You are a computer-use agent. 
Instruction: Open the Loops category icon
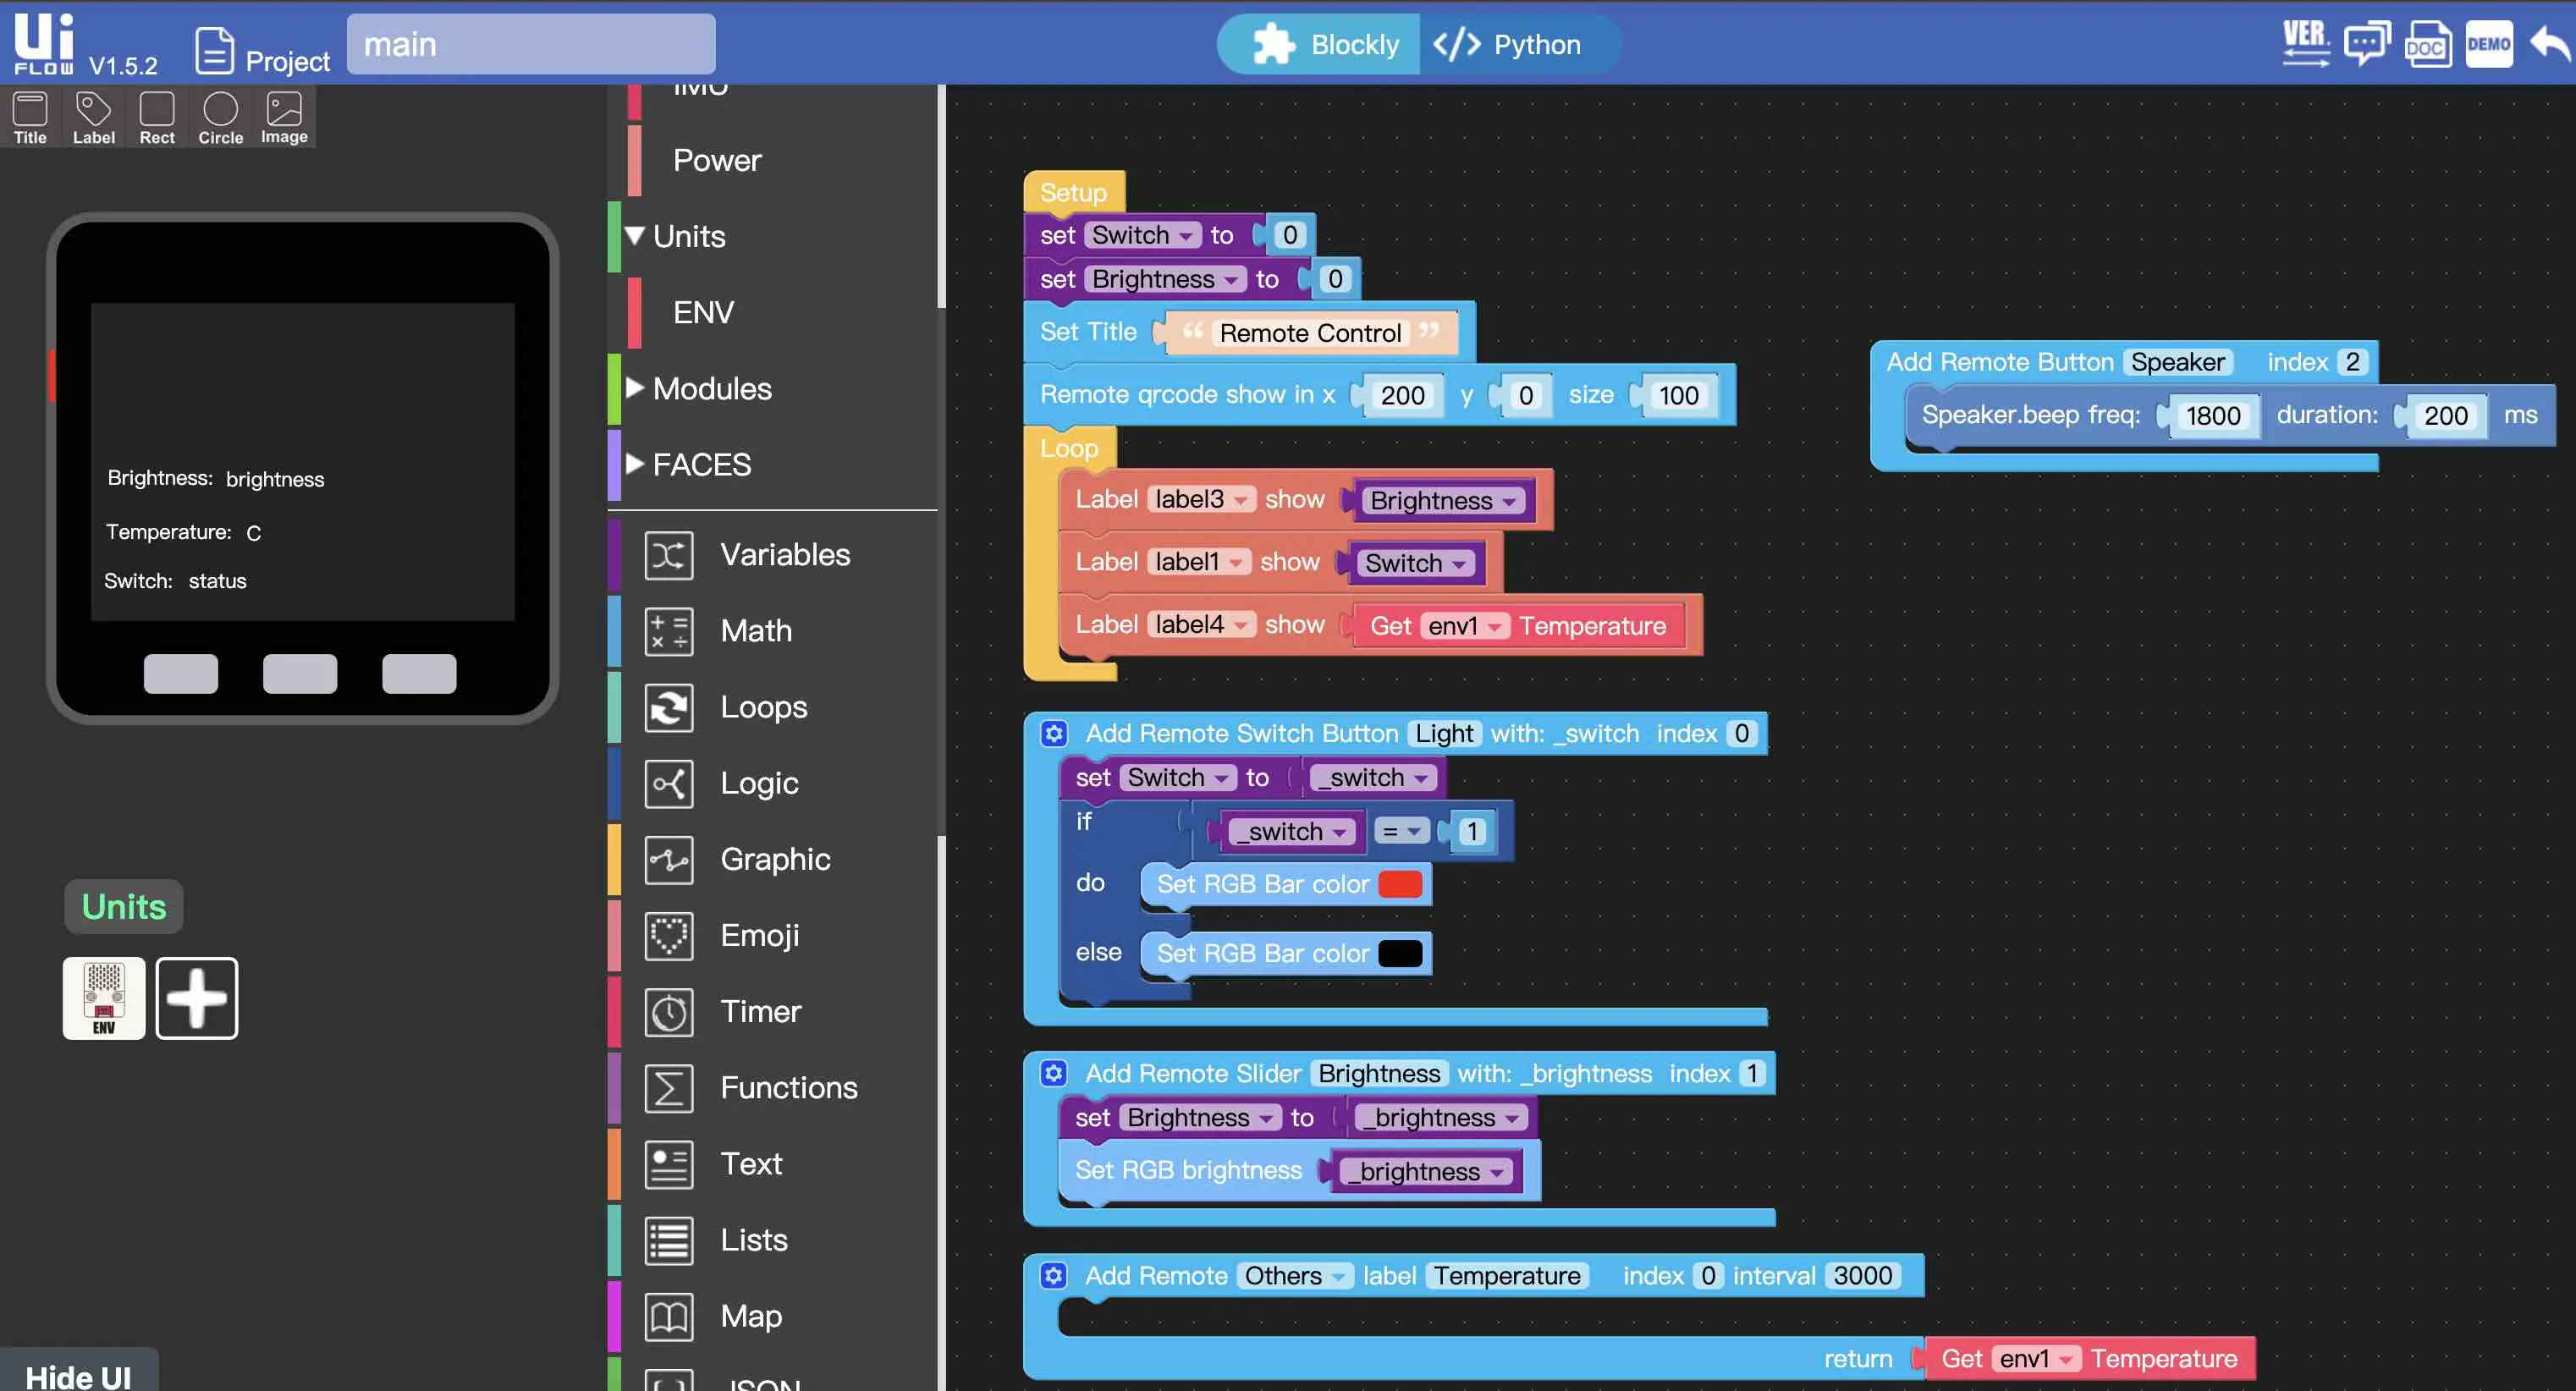coord(669,707)
